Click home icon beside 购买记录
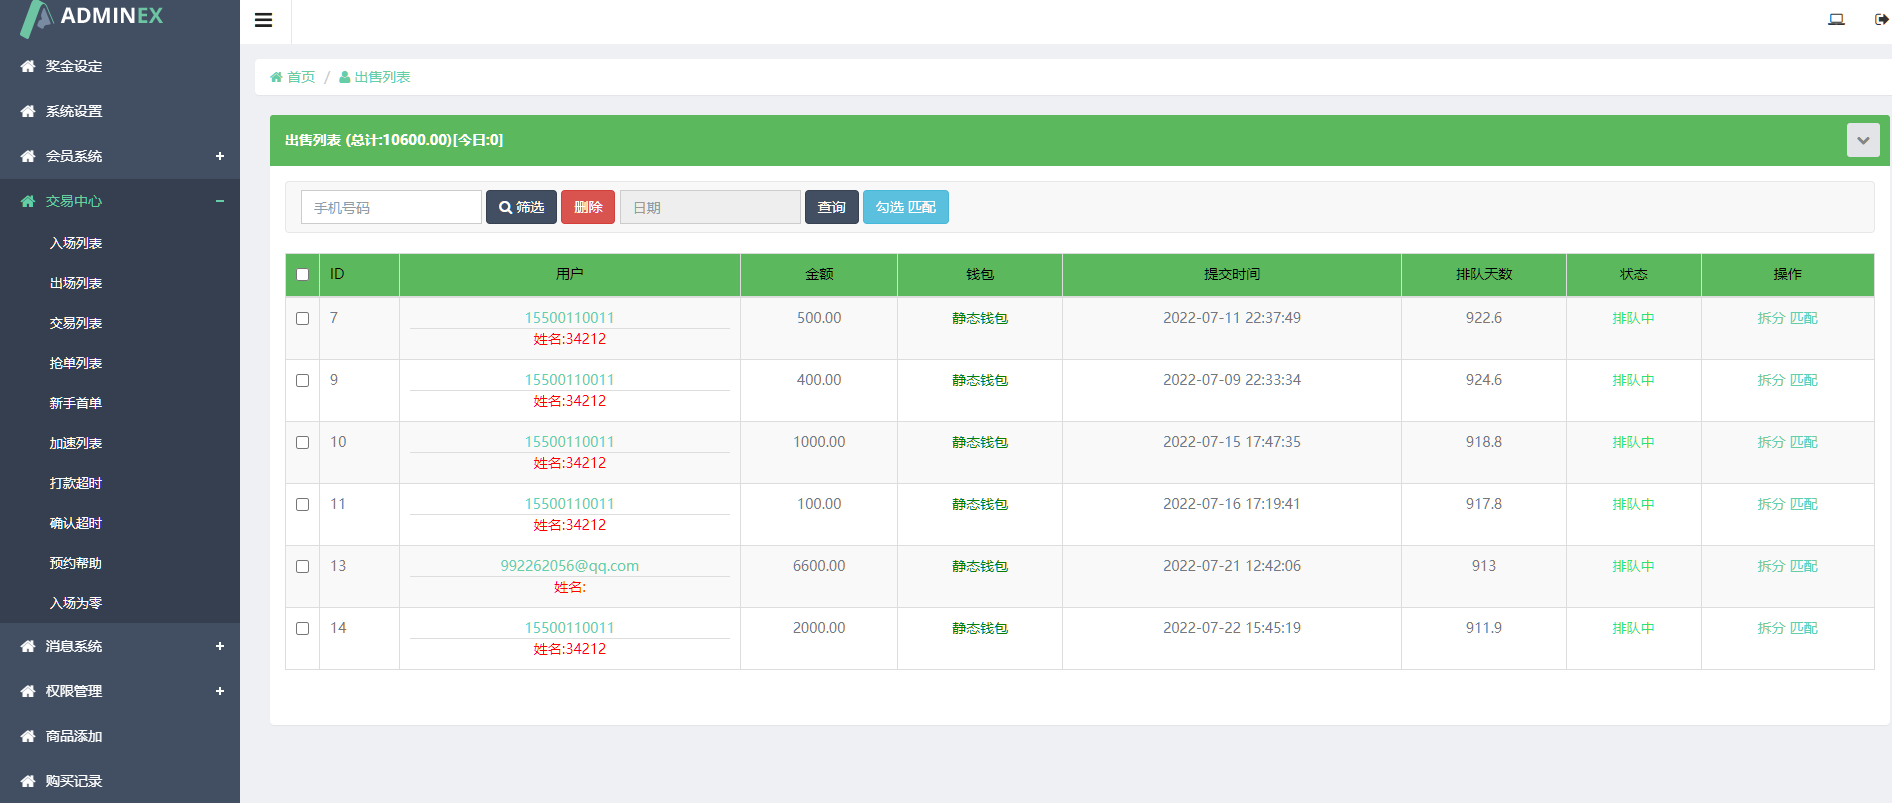The image size is (1892, 803). (x=28, y=781)
